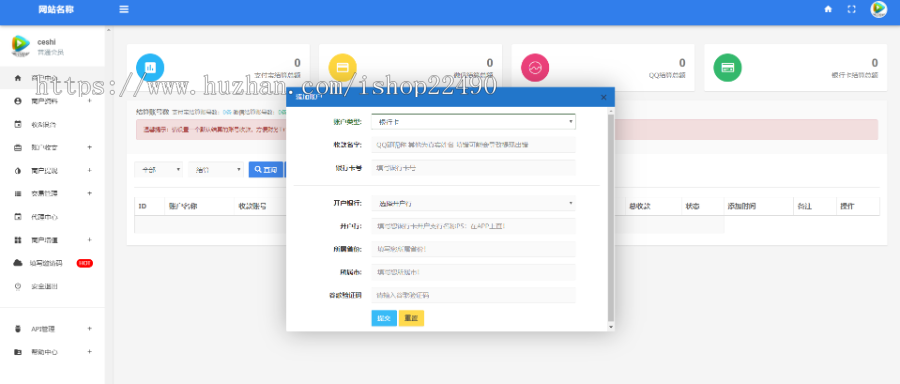Click the QQ结算总额 card label
The image size is (900, 384).
pos(668,75)
